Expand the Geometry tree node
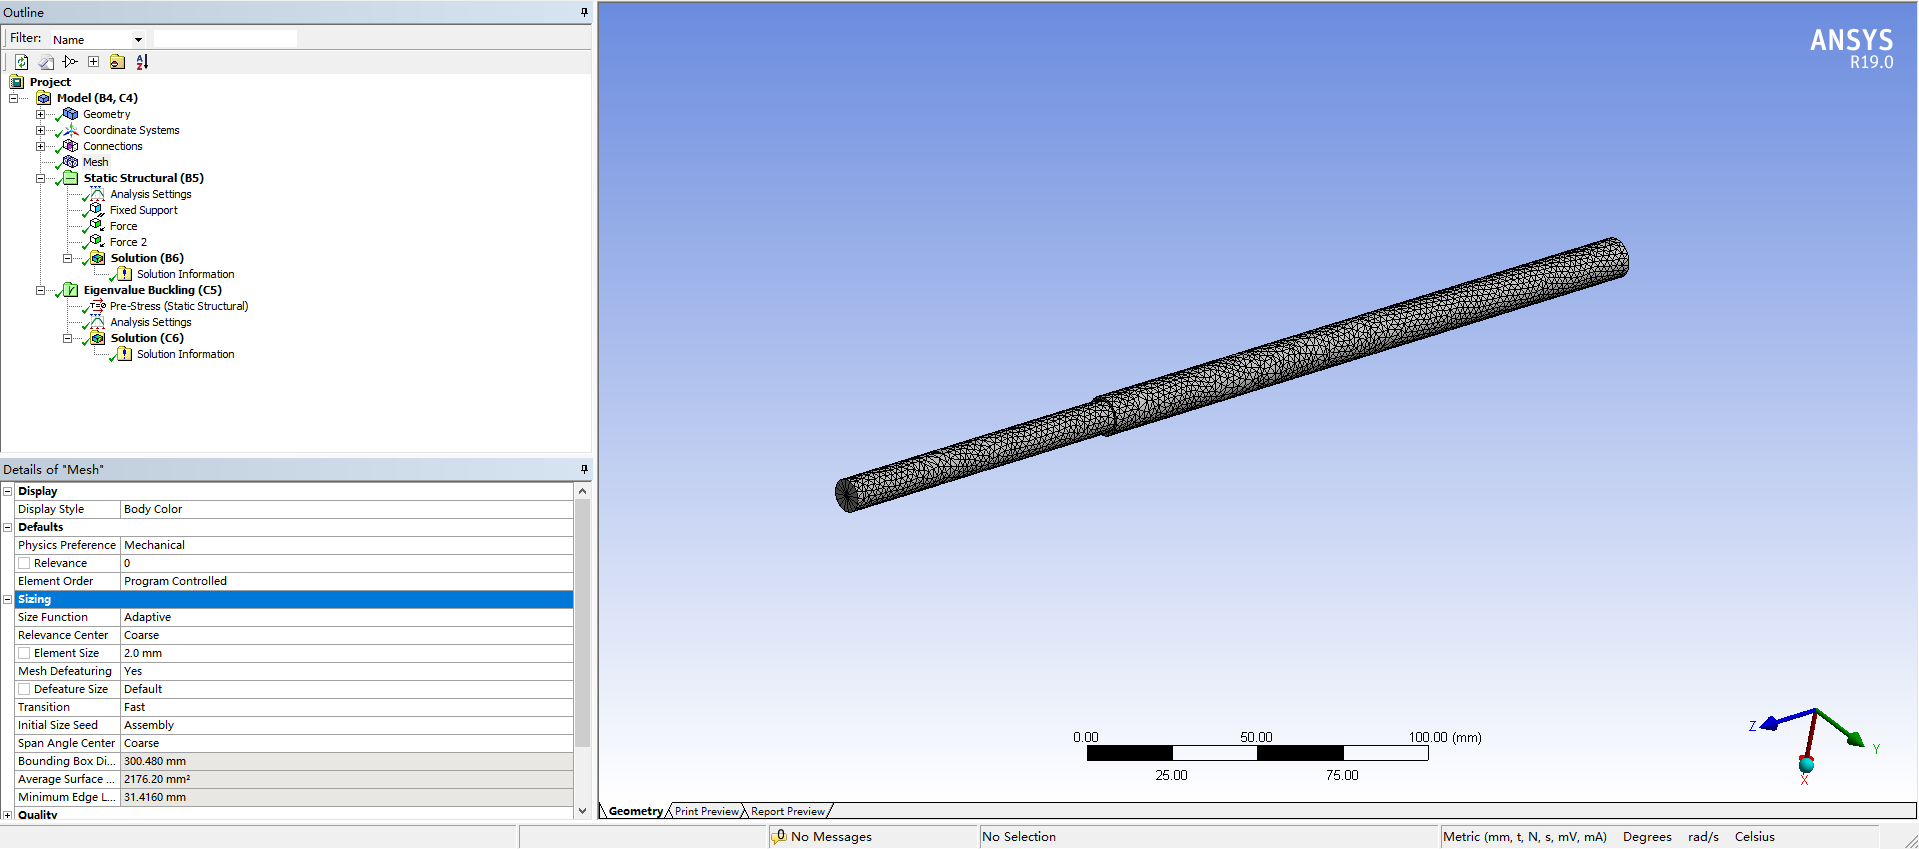 coord(41,114)
